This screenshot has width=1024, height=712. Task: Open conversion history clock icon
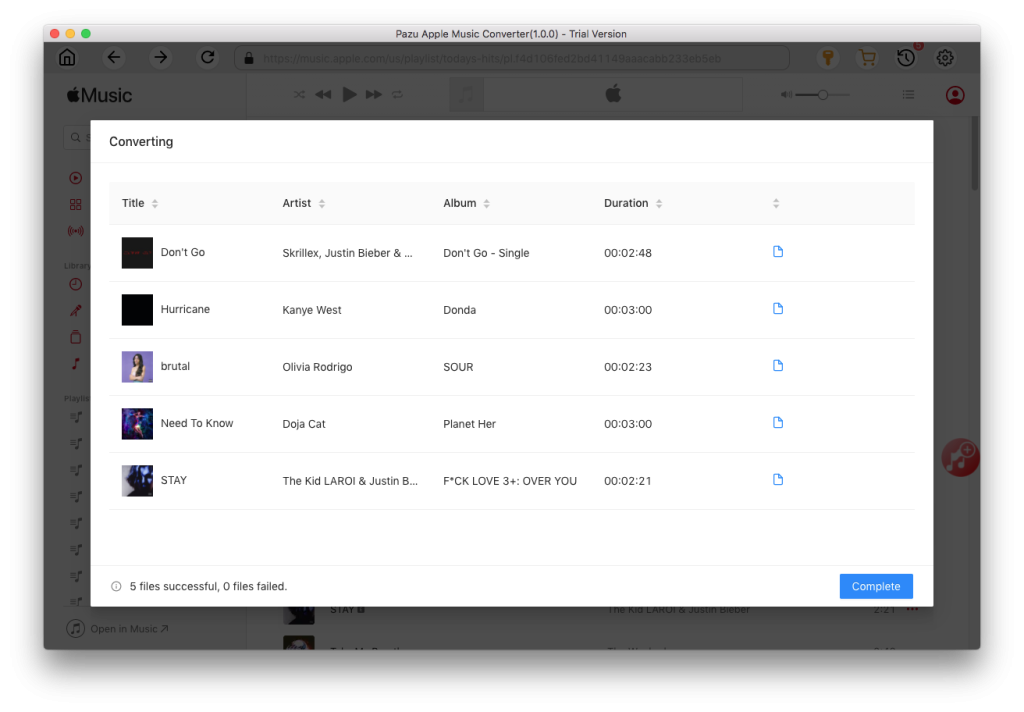point(906,57)
